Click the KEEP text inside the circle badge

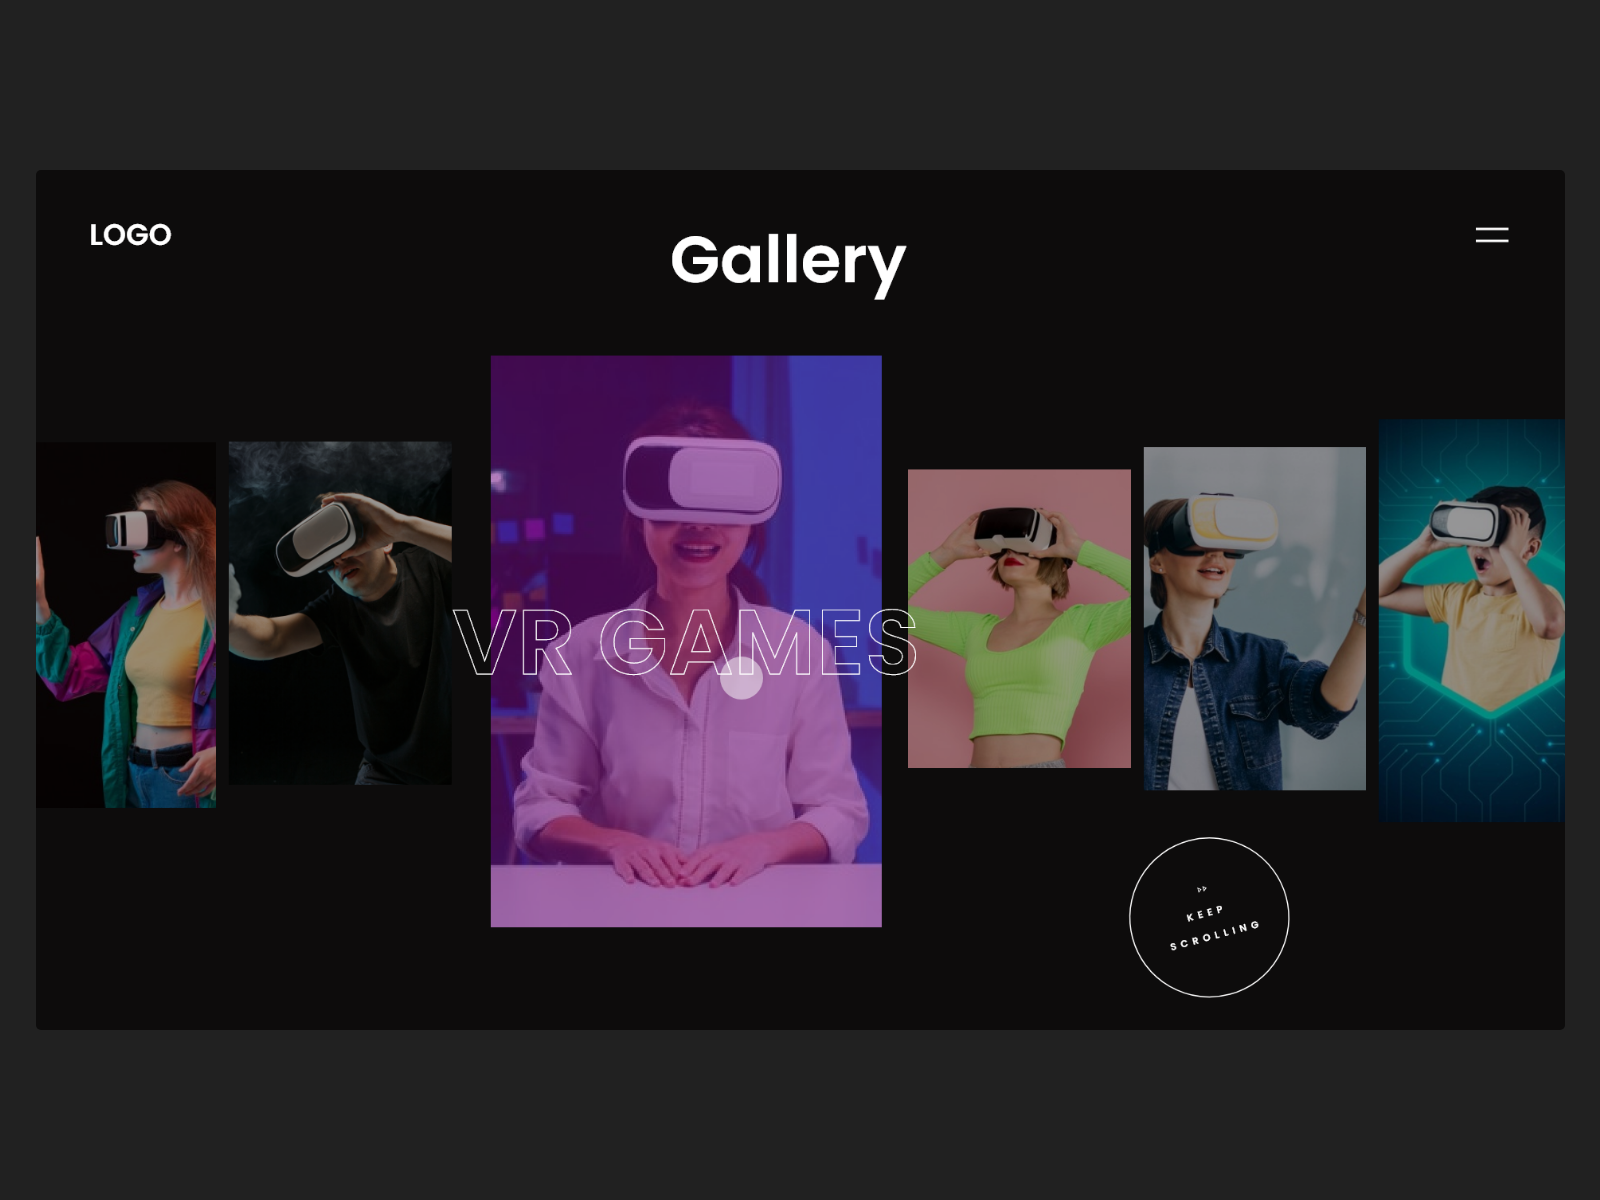[1205, 911]
